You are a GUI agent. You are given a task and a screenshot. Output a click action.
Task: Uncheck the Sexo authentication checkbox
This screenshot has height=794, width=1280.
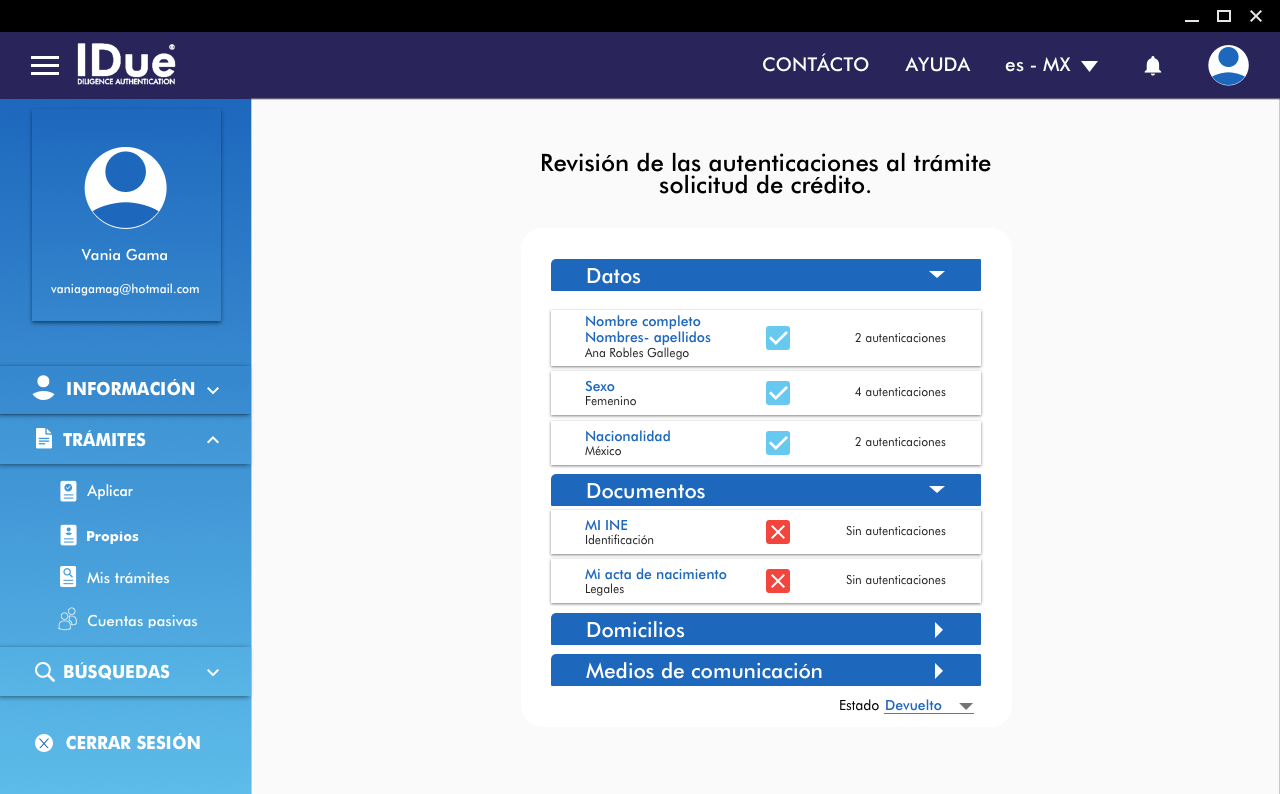pos(777,392)
